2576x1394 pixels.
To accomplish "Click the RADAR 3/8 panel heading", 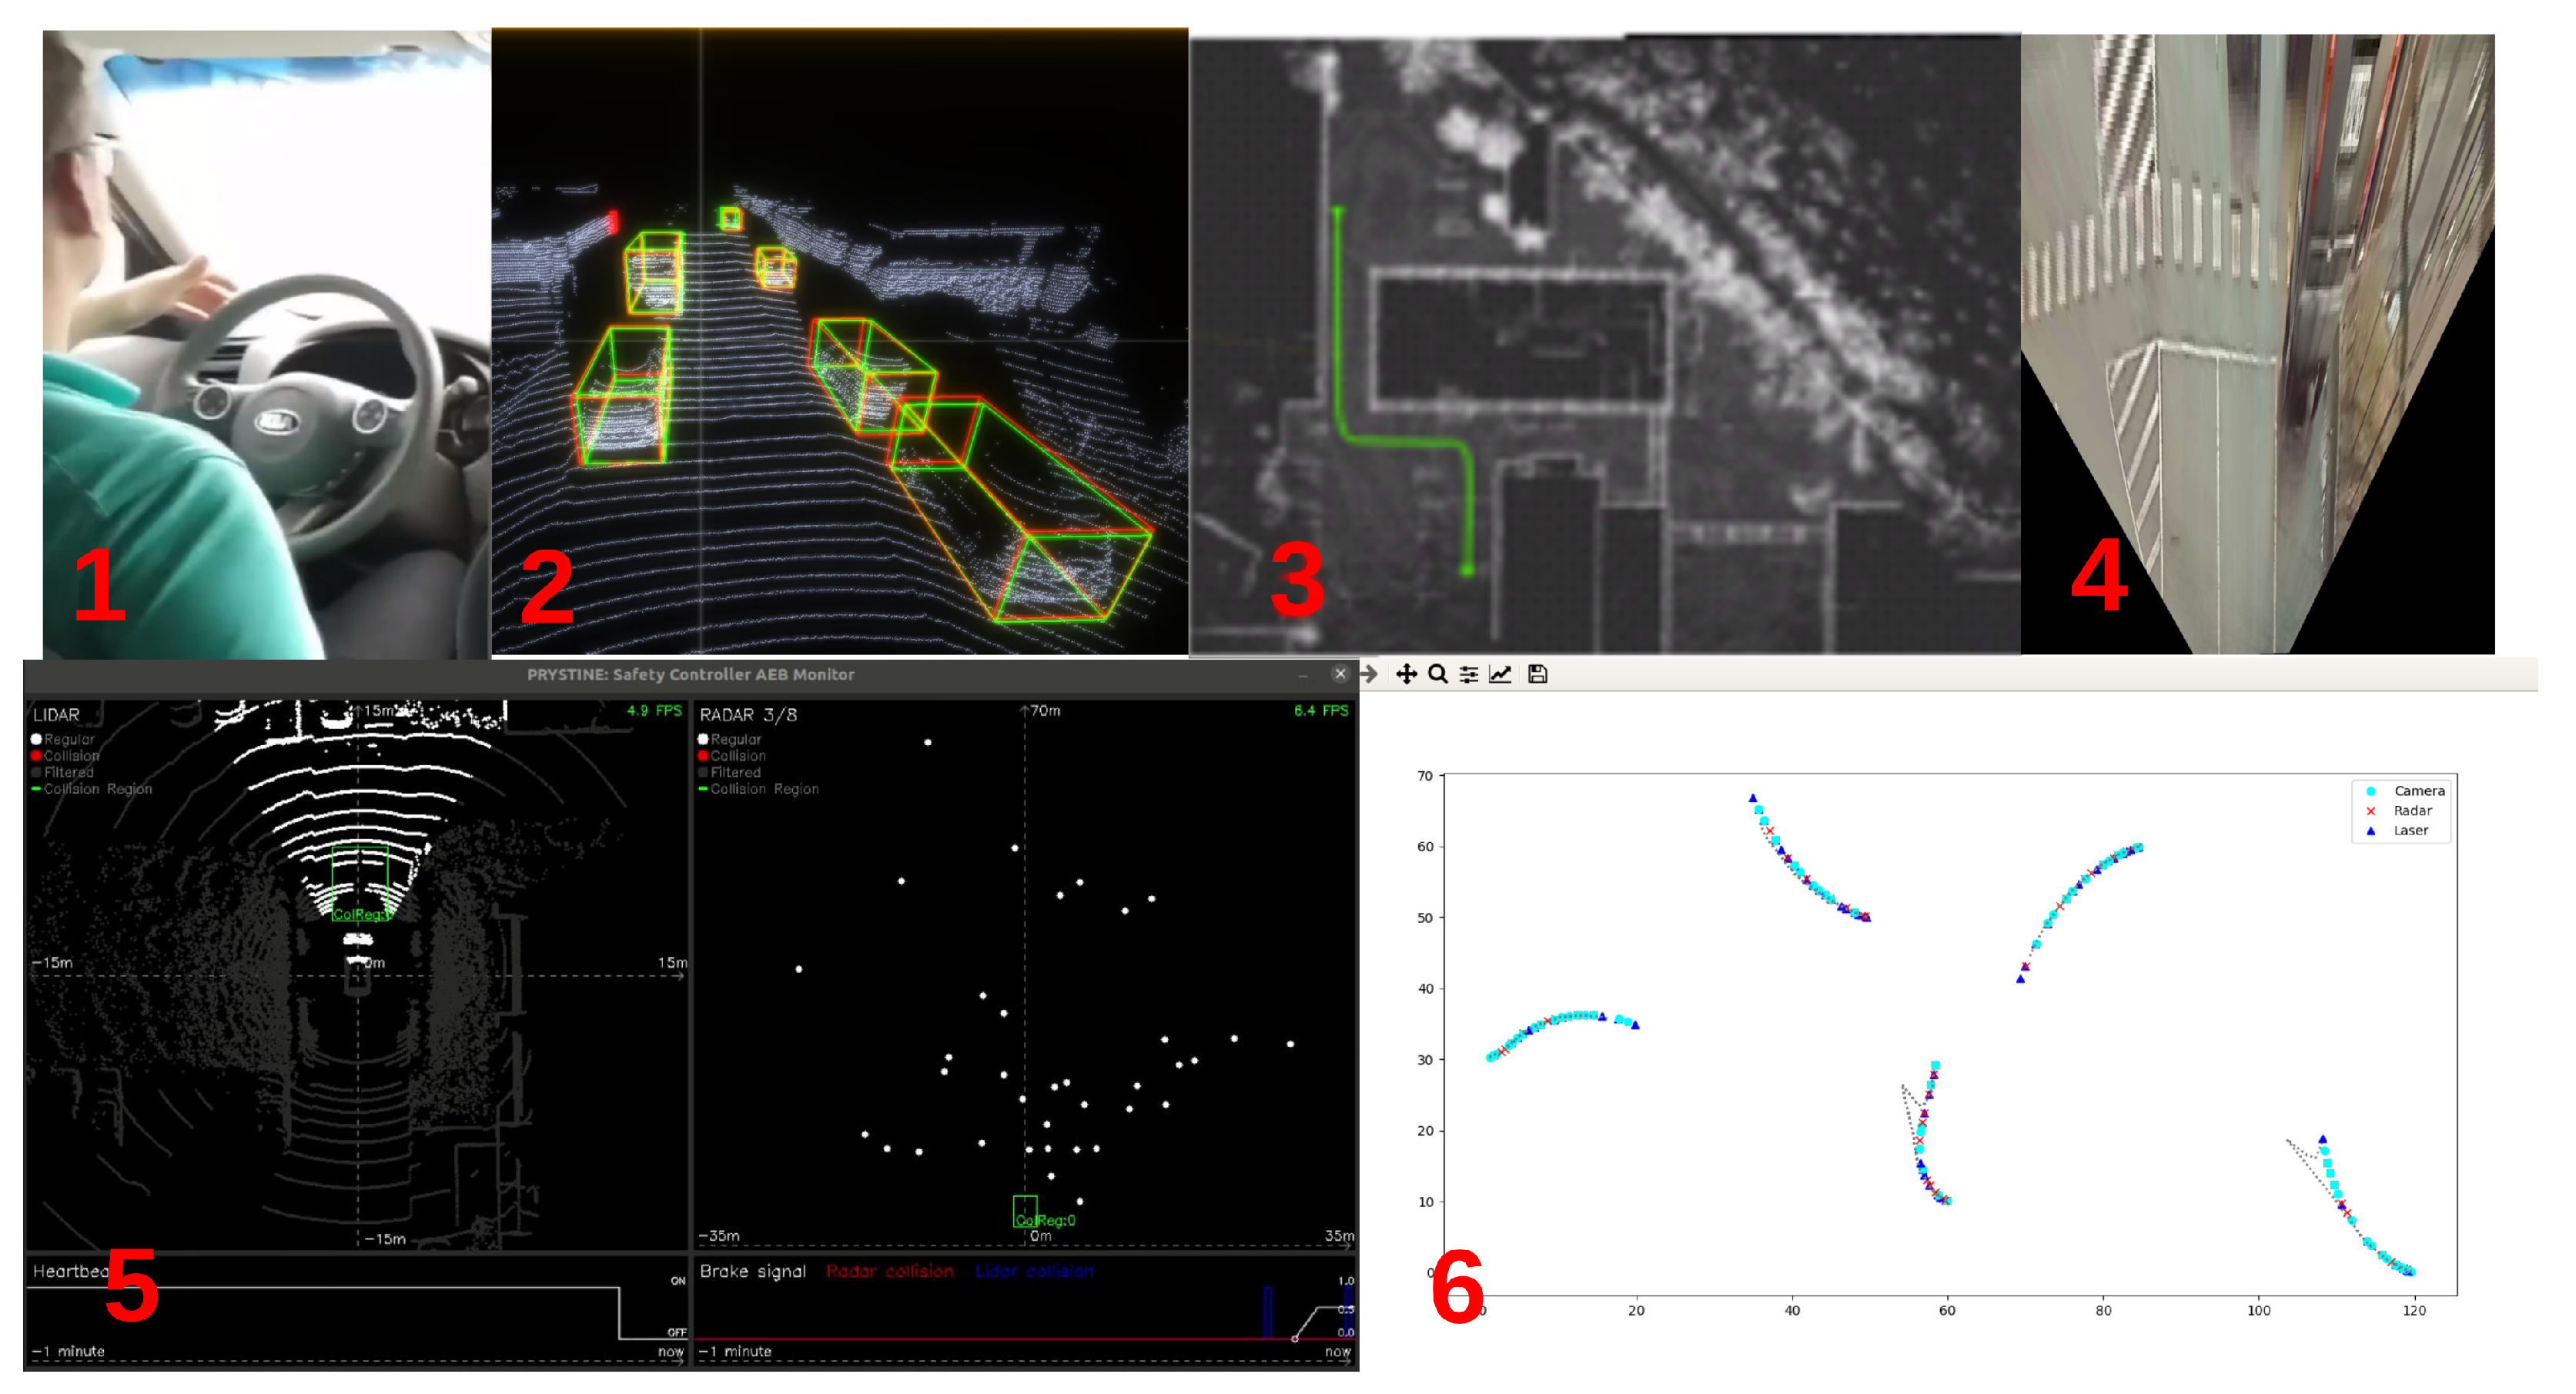I will pyautogui.click(x=748, y=715).
